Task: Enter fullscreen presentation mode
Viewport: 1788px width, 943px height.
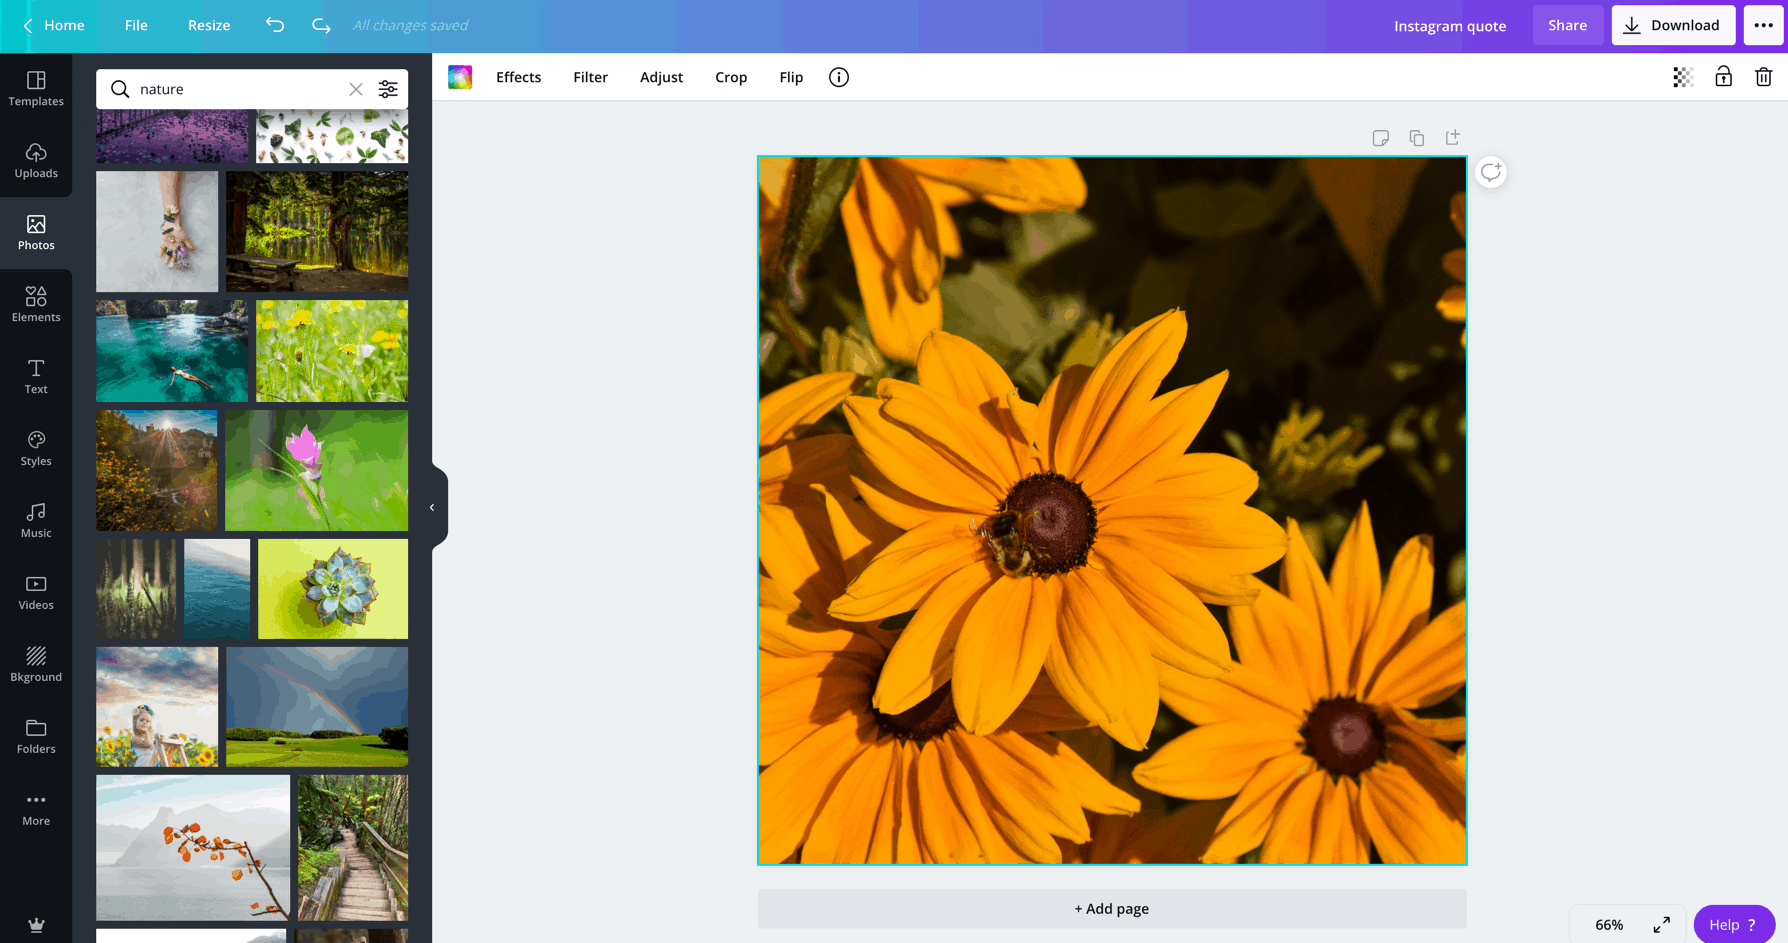Action: [x=1661, y=925]
